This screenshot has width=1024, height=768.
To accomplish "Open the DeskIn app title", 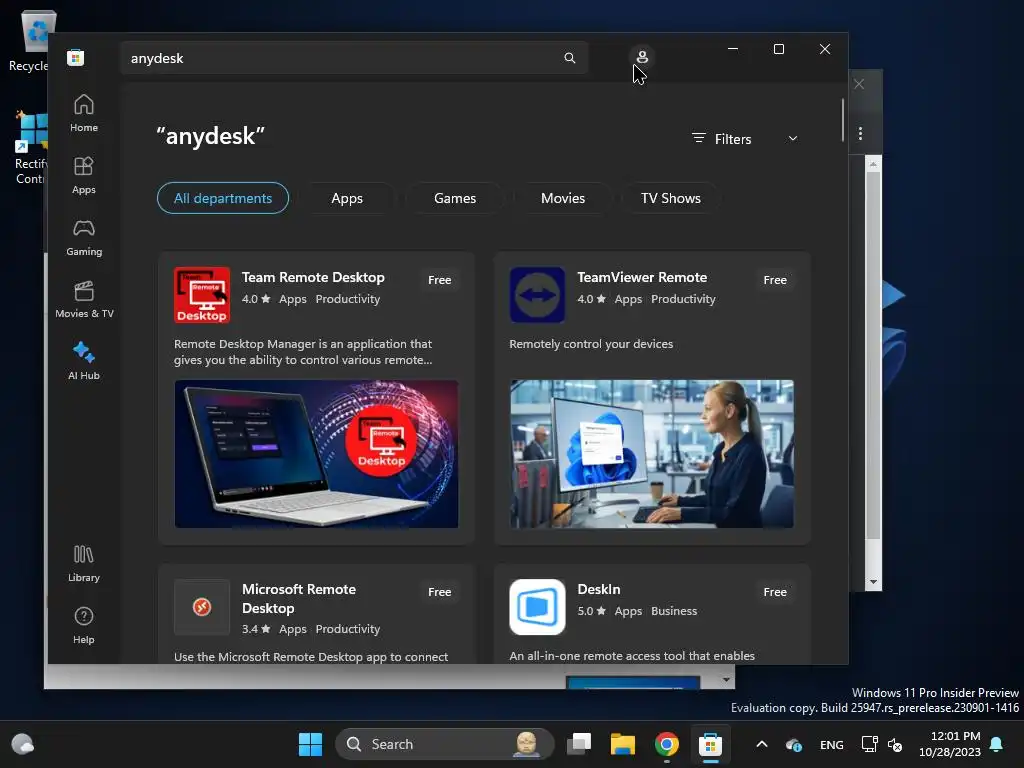I will (599, 589).
